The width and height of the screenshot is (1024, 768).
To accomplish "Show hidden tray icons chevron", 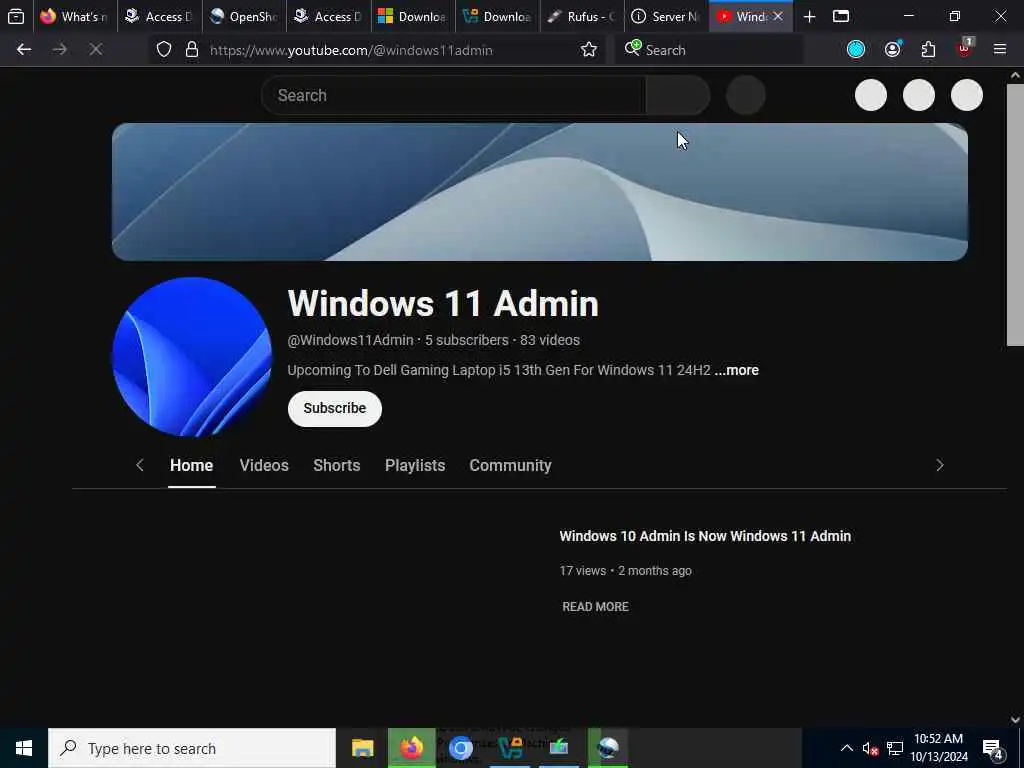I will pos(846,748).
